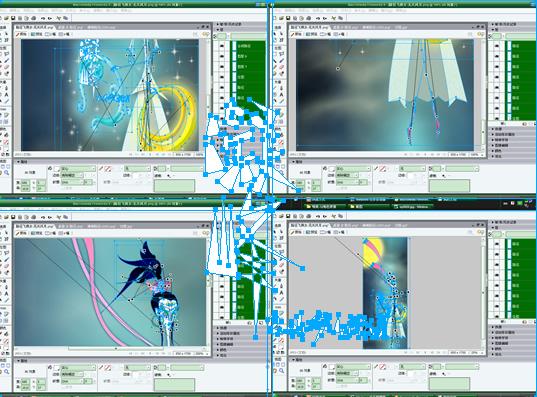This screenshot has width=537, height=397.
Task: Click the Undo arrow above the pink-ribbon canvas
Action: click(43, 217)
